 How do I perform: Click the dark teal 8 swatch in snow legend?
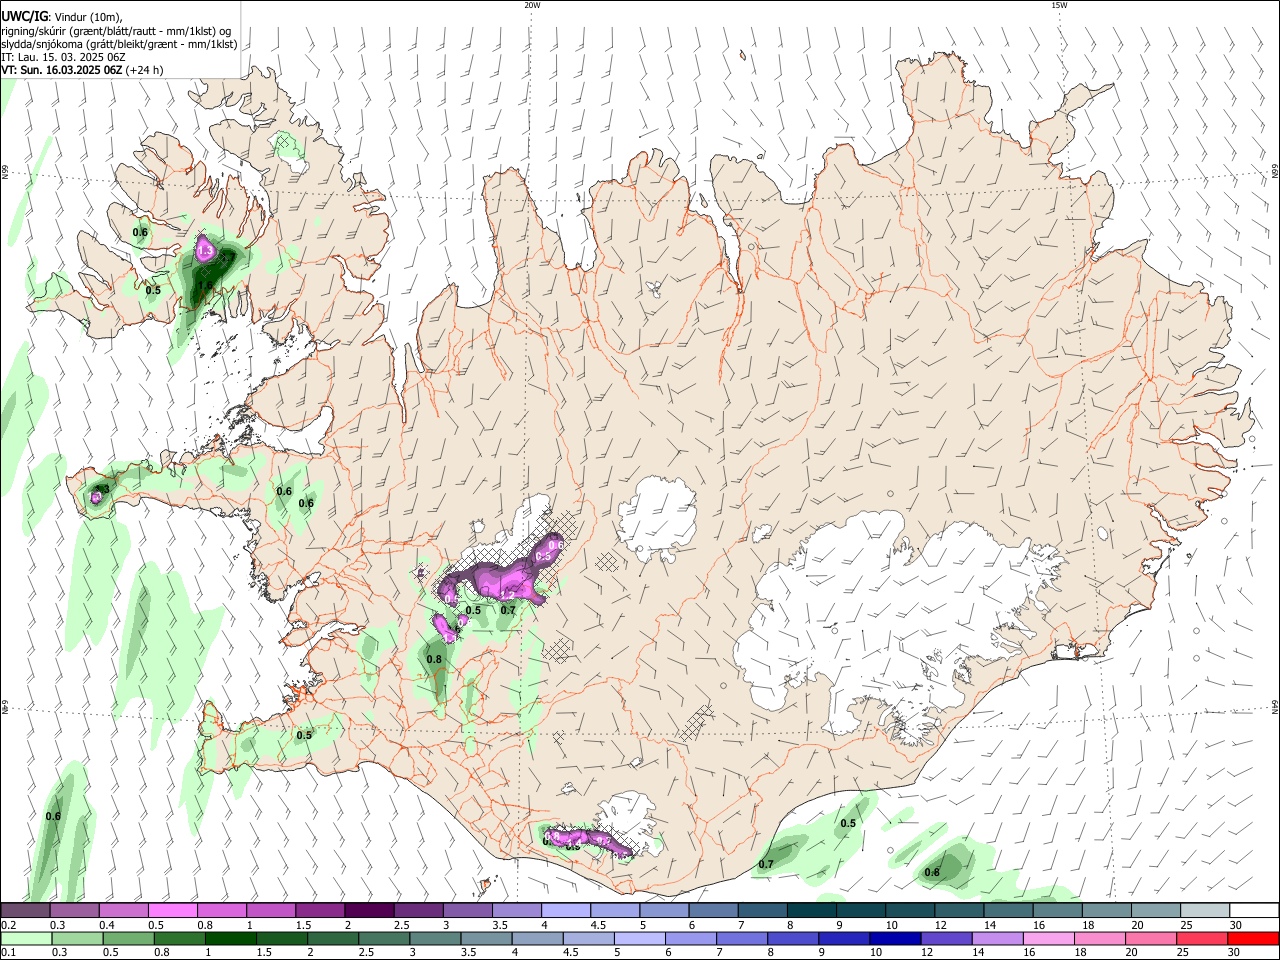pos(811,911)
